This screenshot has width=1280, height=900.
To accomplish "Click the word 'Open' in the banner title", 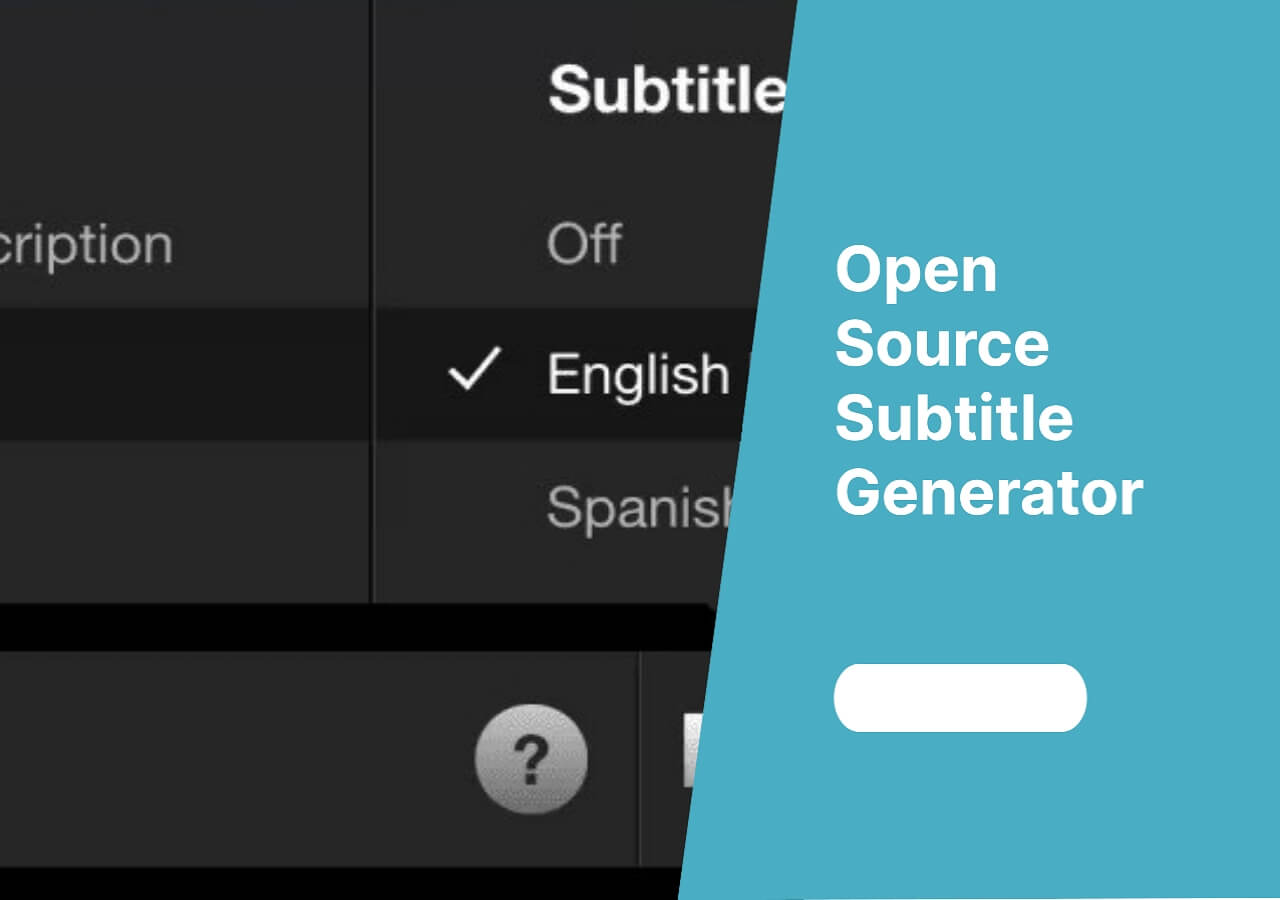I will [916, 270].
